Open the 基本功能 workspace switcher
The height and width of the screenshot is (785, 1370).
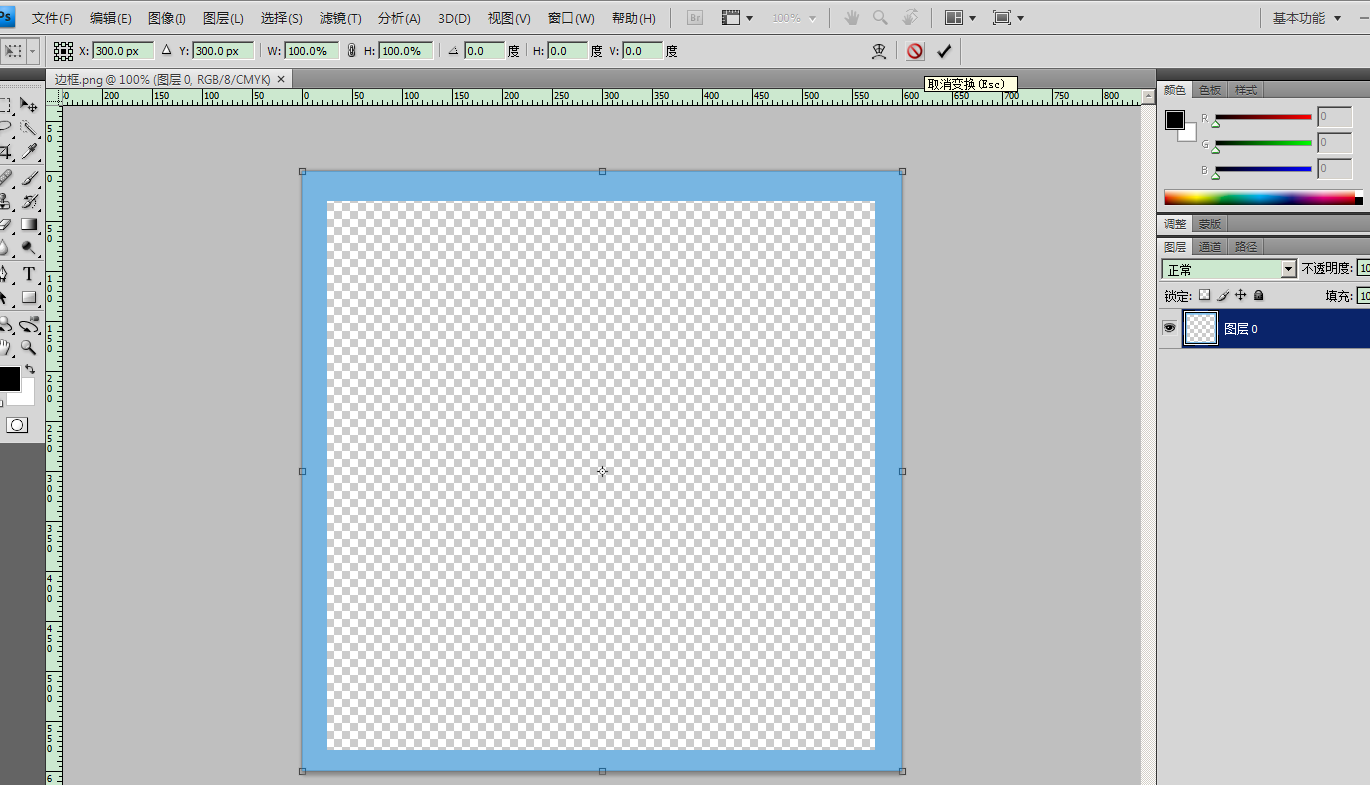click(1307, 18)
